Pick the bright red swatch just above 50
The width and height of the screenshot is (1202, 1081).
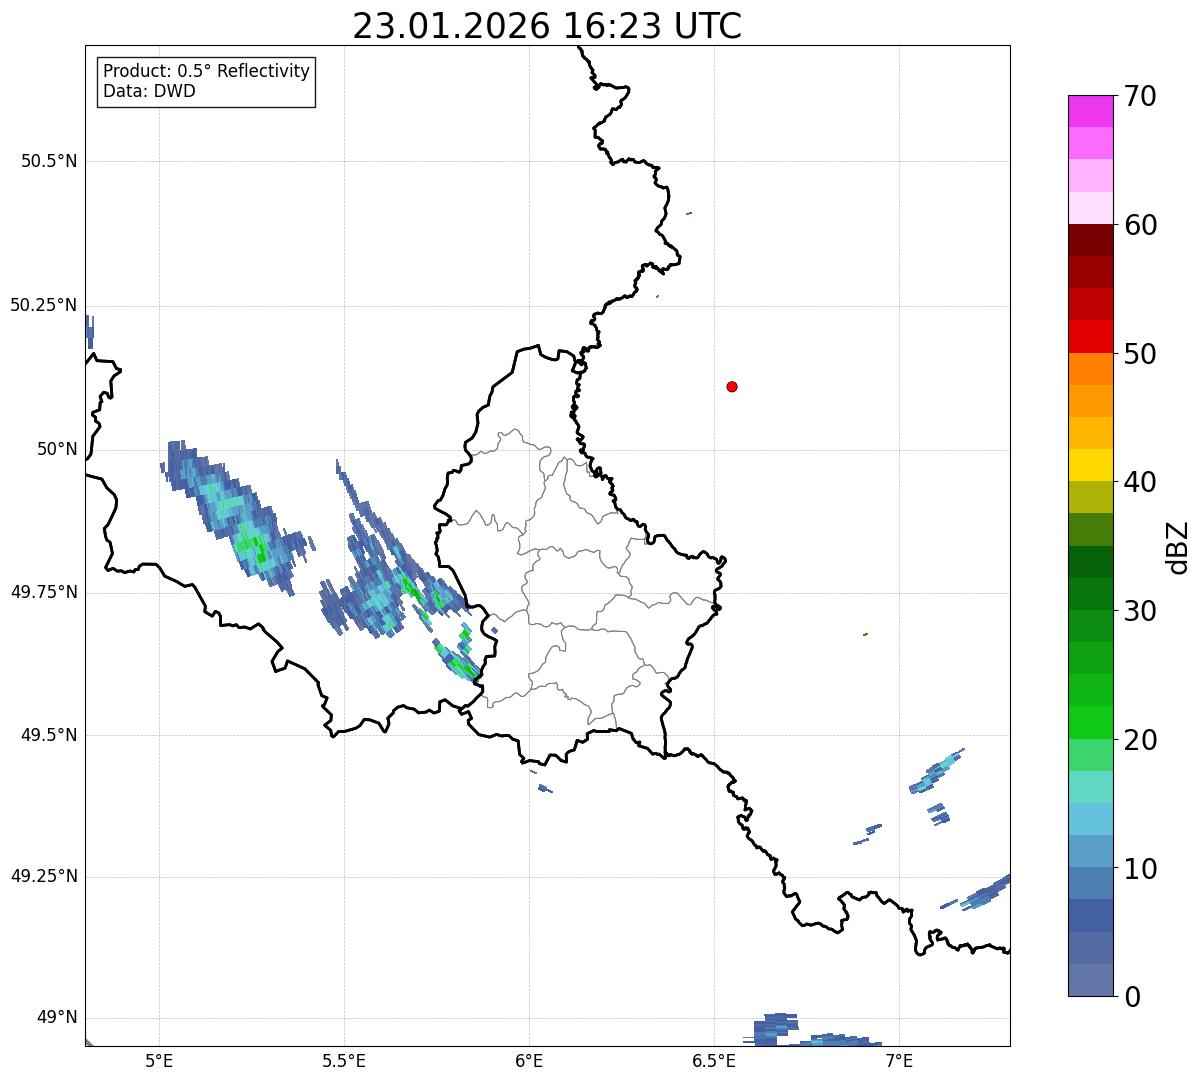(x=1090, y=337)
